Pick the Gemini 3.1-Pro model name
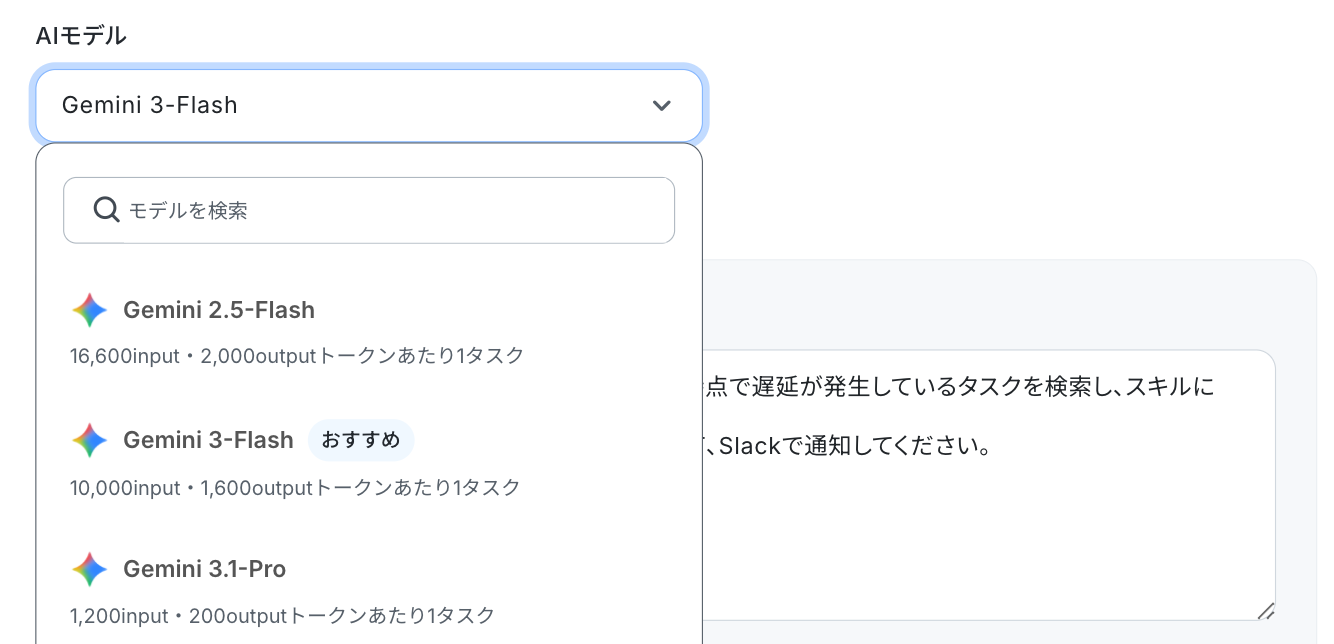1334x644 pixels. click(x=205, y=569)
